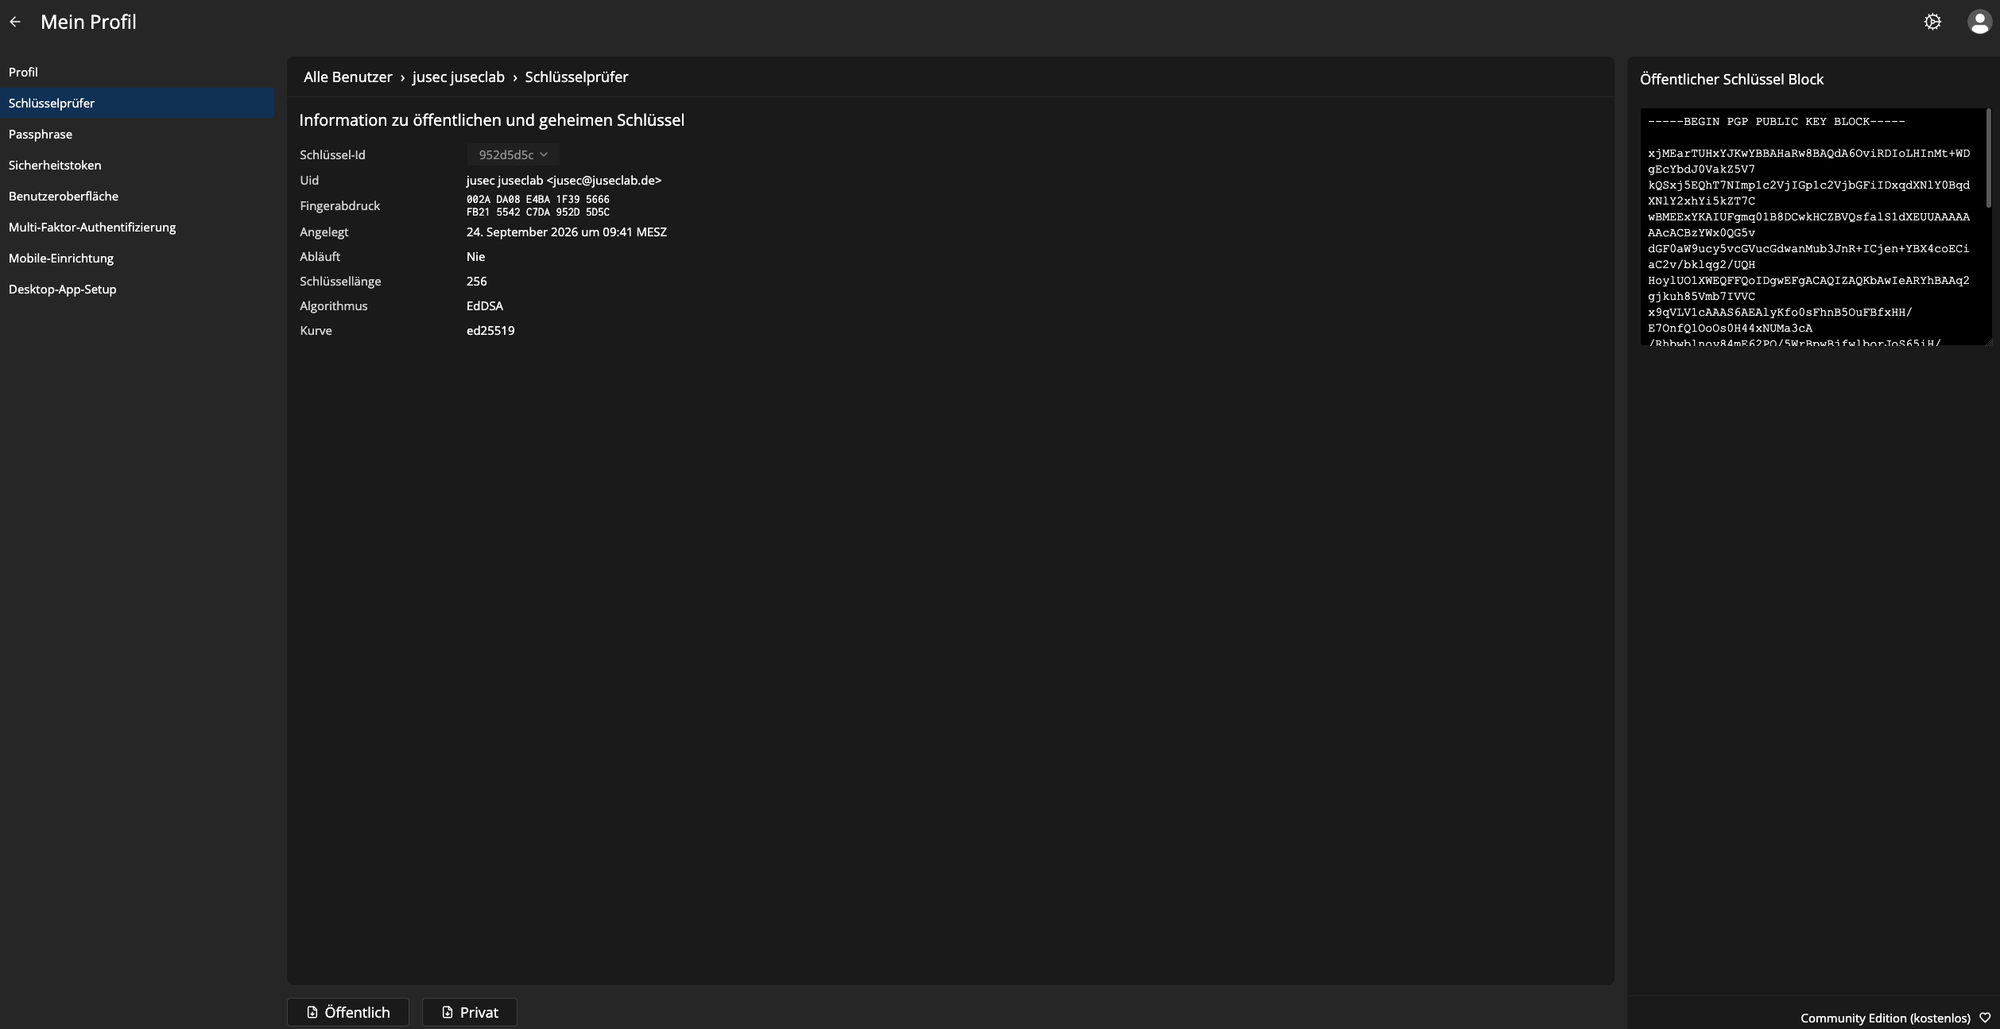
Task: Select Schlüsselprüfer in the sidebar
Action: (x=137, y=103)
